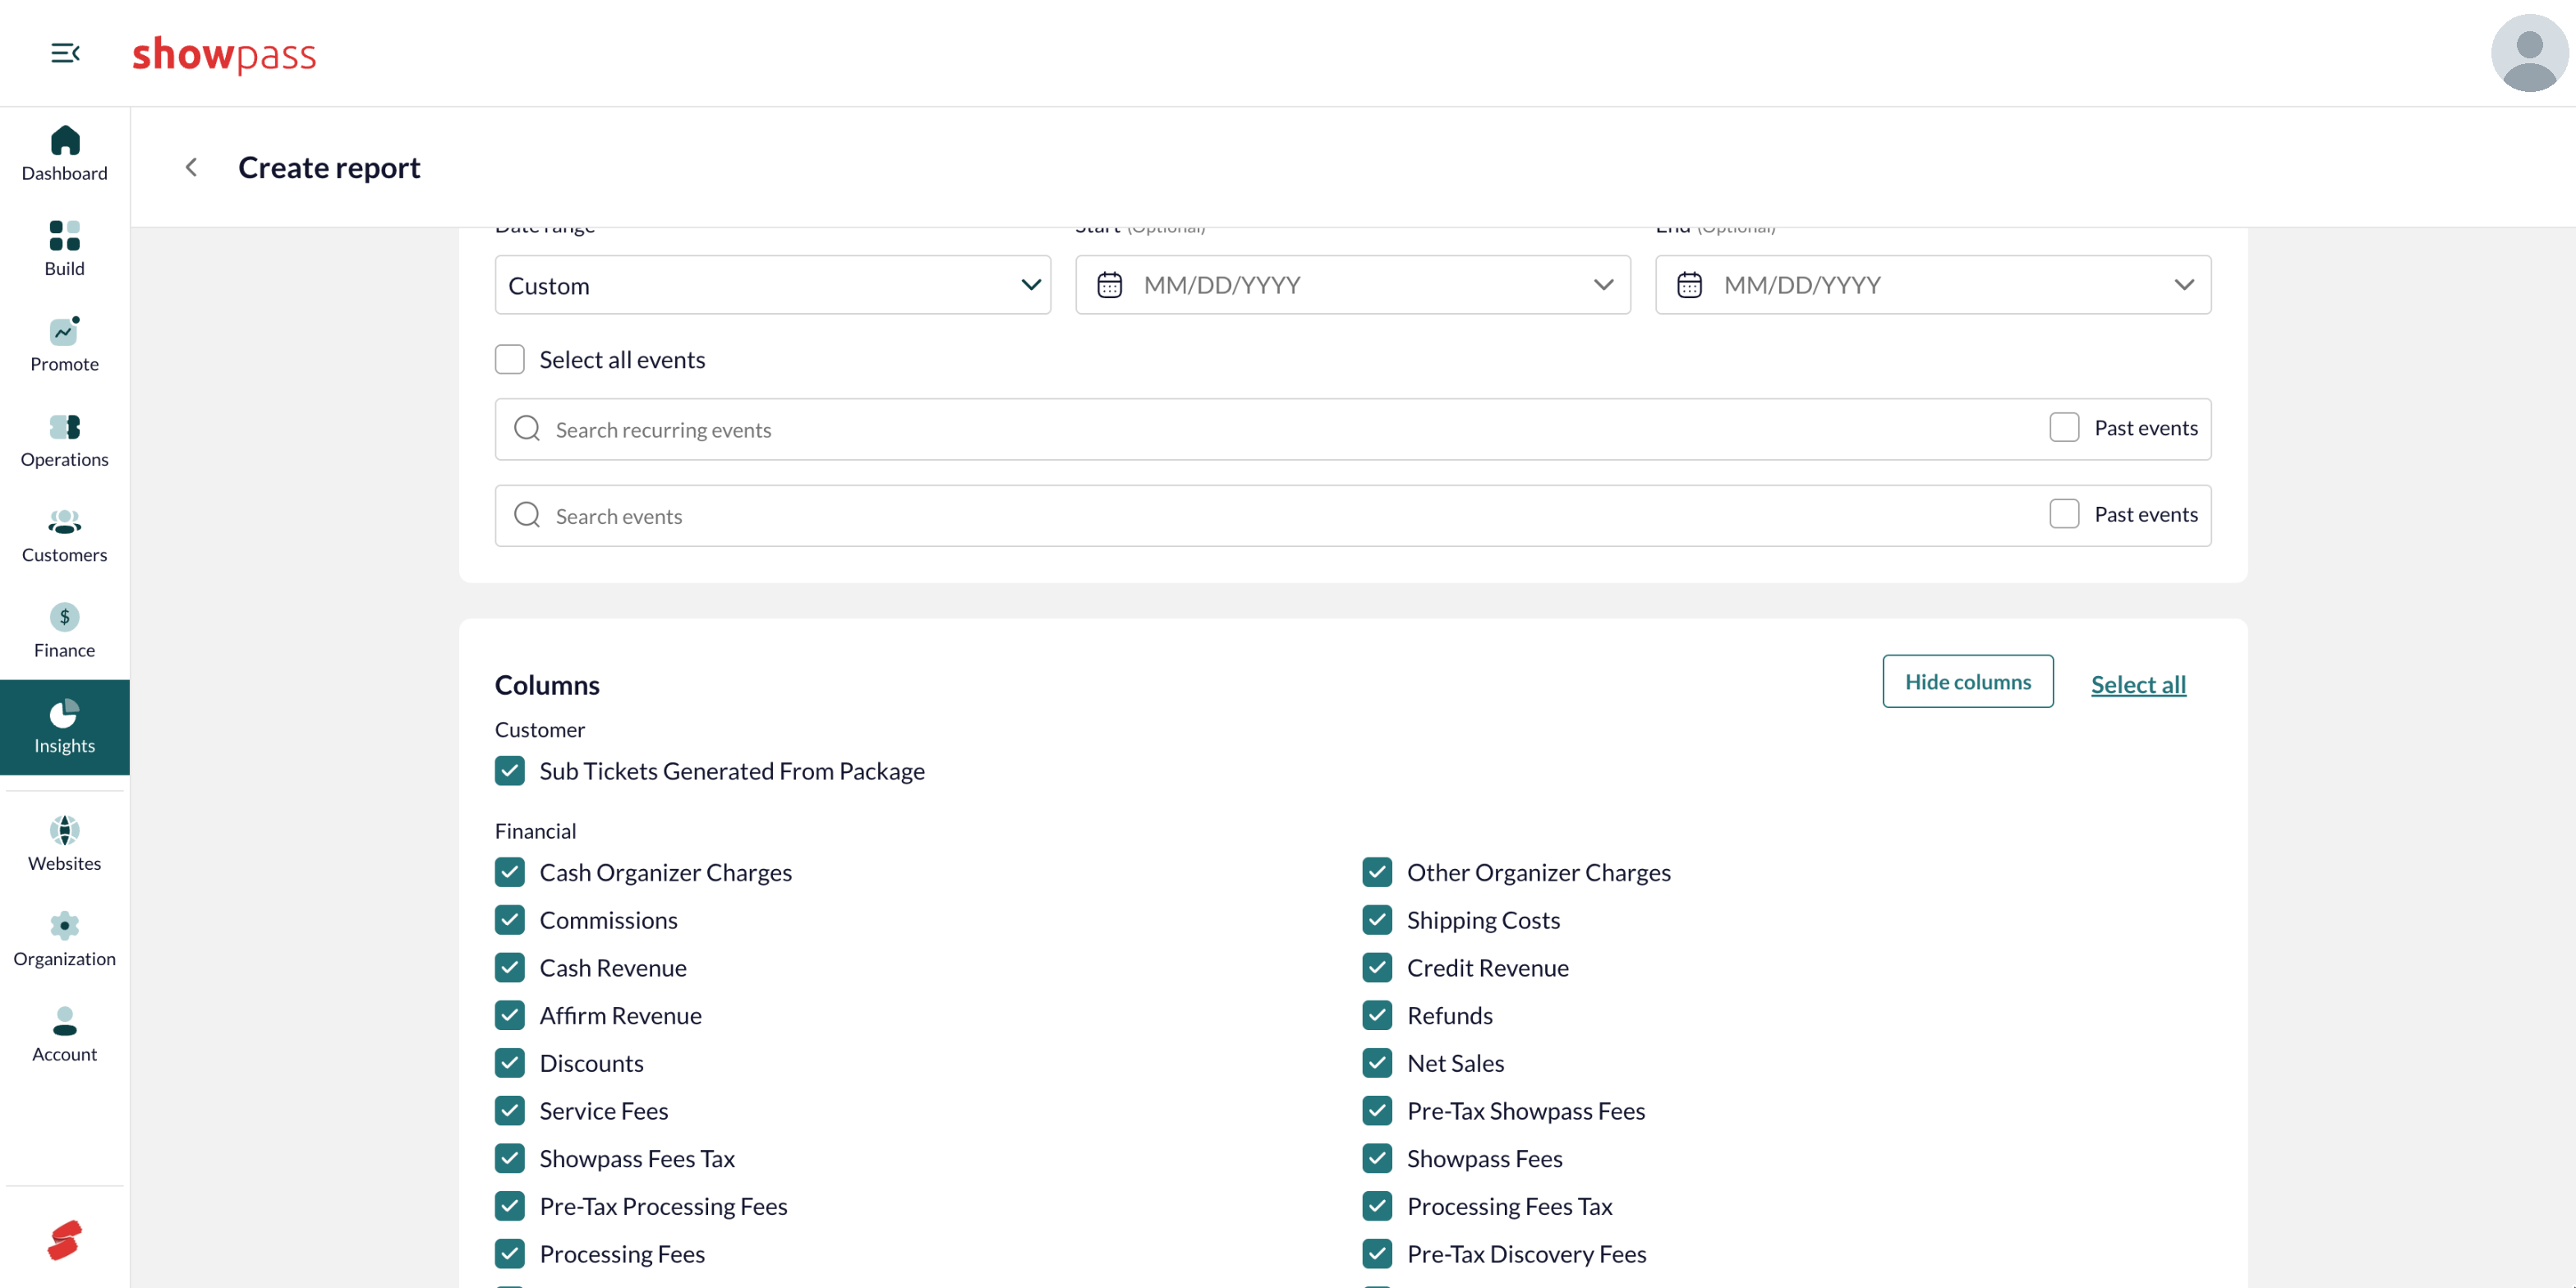Expand the Start date dropdown chevron
This screenshot has height=1288, width=2576.
pos(1603,285)
